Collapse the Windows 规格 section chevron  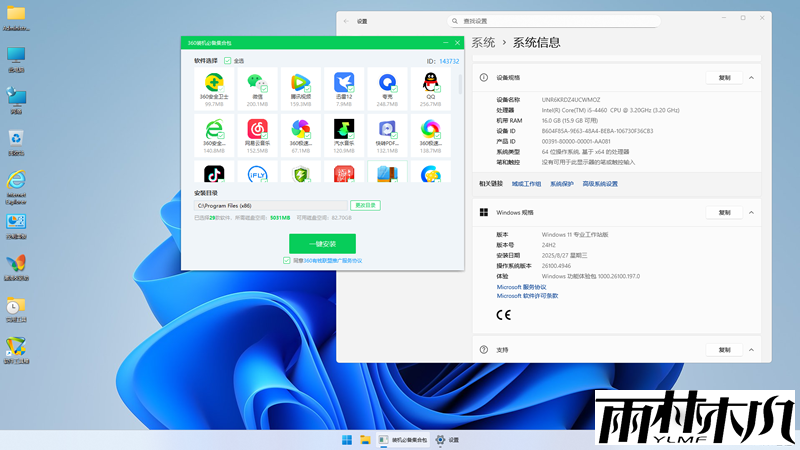(751, 212)
